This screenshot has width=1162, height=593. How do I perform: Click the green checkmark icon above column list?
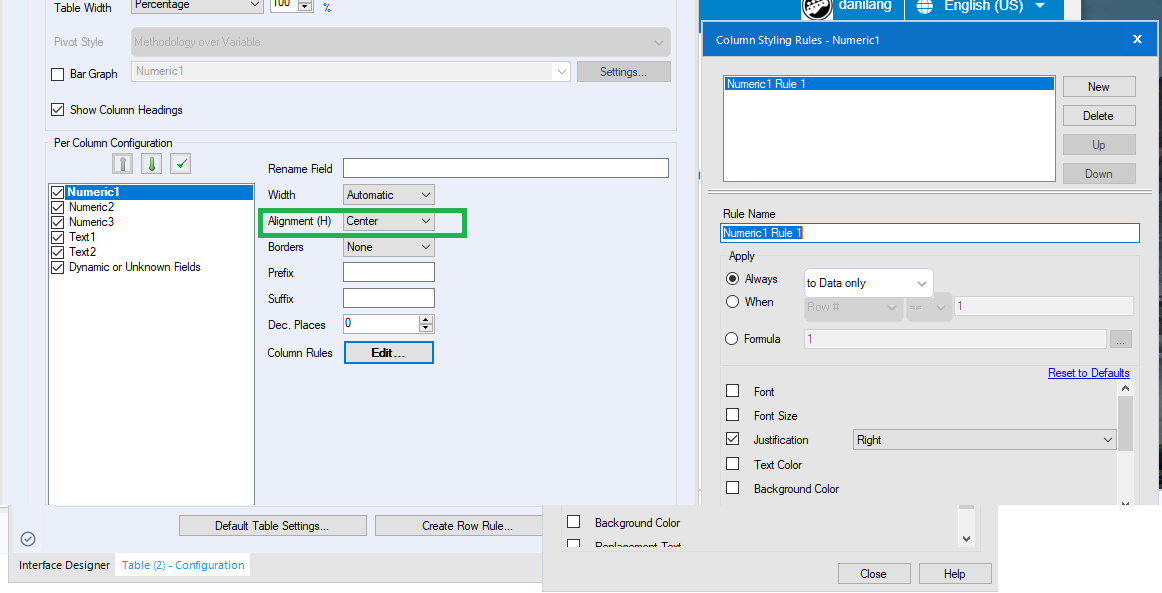pos(180,163)
